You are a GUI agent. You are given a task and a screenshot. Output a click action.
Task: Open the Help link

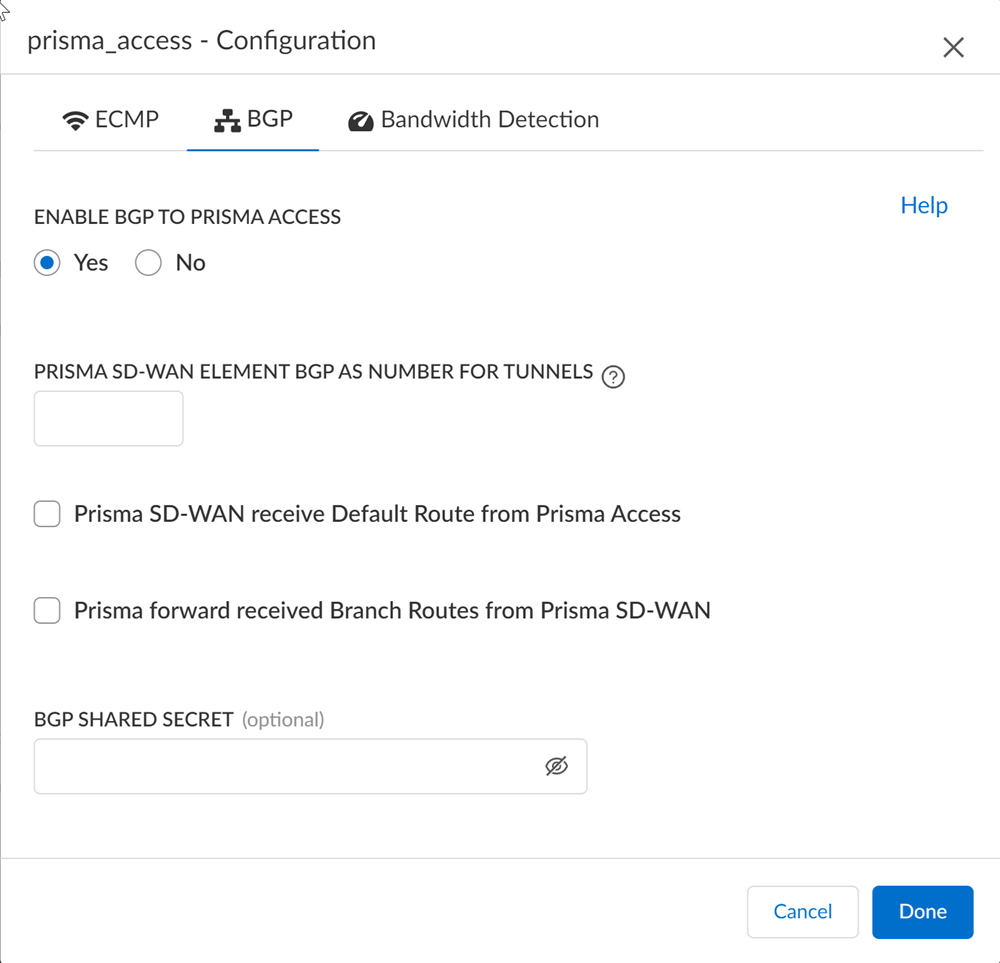pos(924,205)
